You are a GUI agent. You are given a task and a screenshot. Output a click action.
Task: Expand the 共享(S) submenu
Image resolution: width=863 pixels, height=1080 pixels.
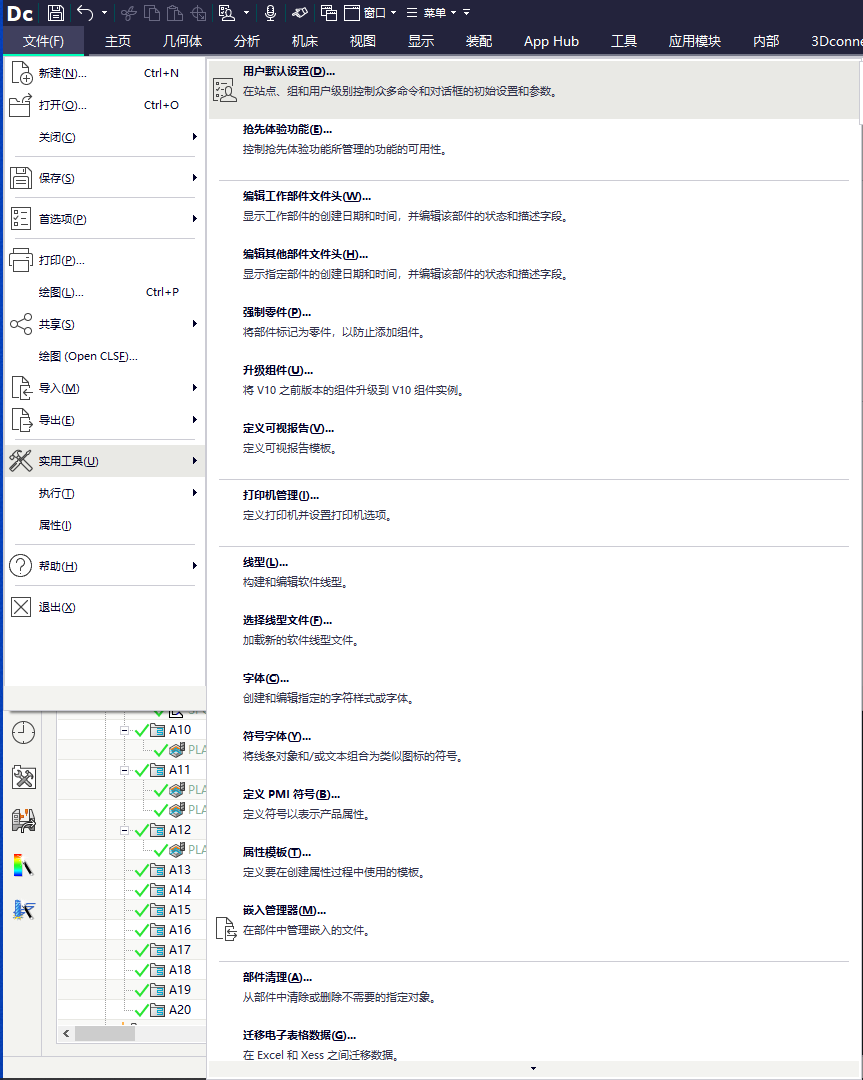104,324
